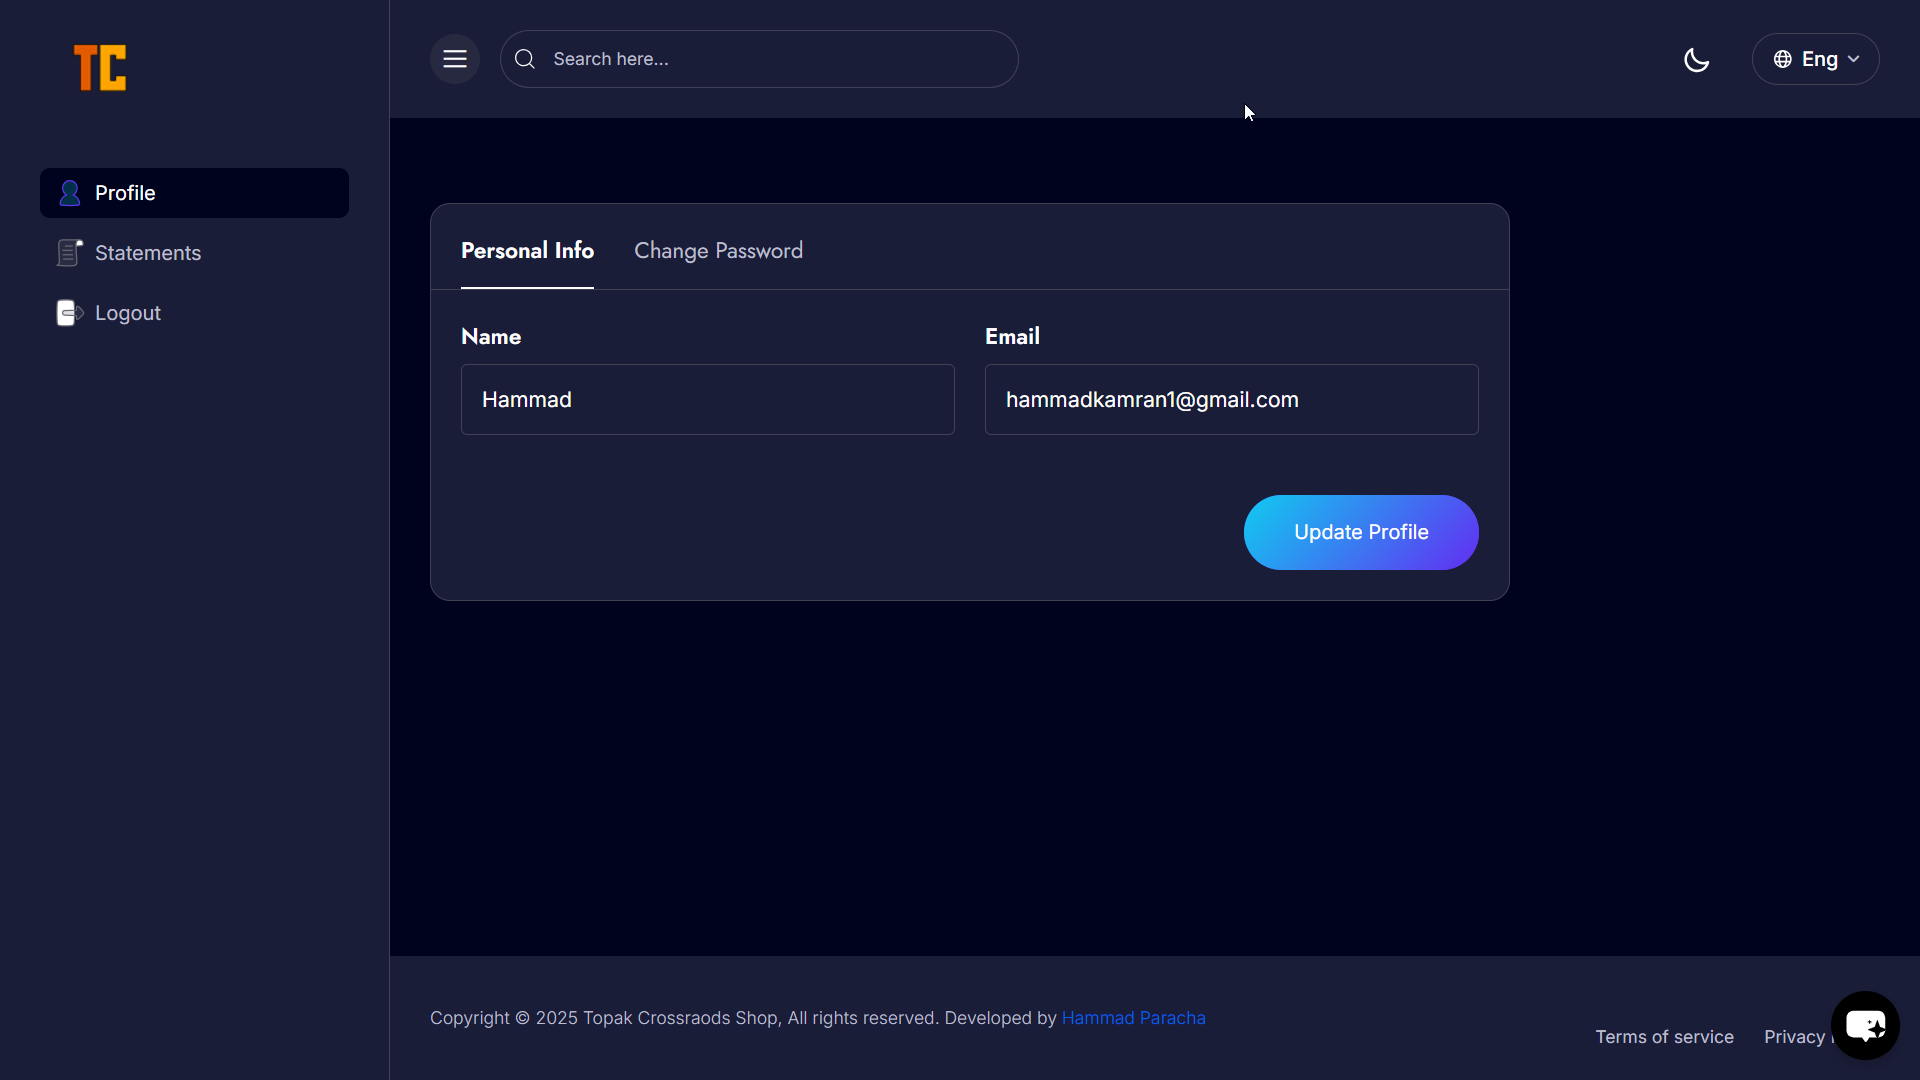Viewport: 1920px width, 1080px height.
Task: Open the Terms of service link
Action: tap(1664, 1037)
